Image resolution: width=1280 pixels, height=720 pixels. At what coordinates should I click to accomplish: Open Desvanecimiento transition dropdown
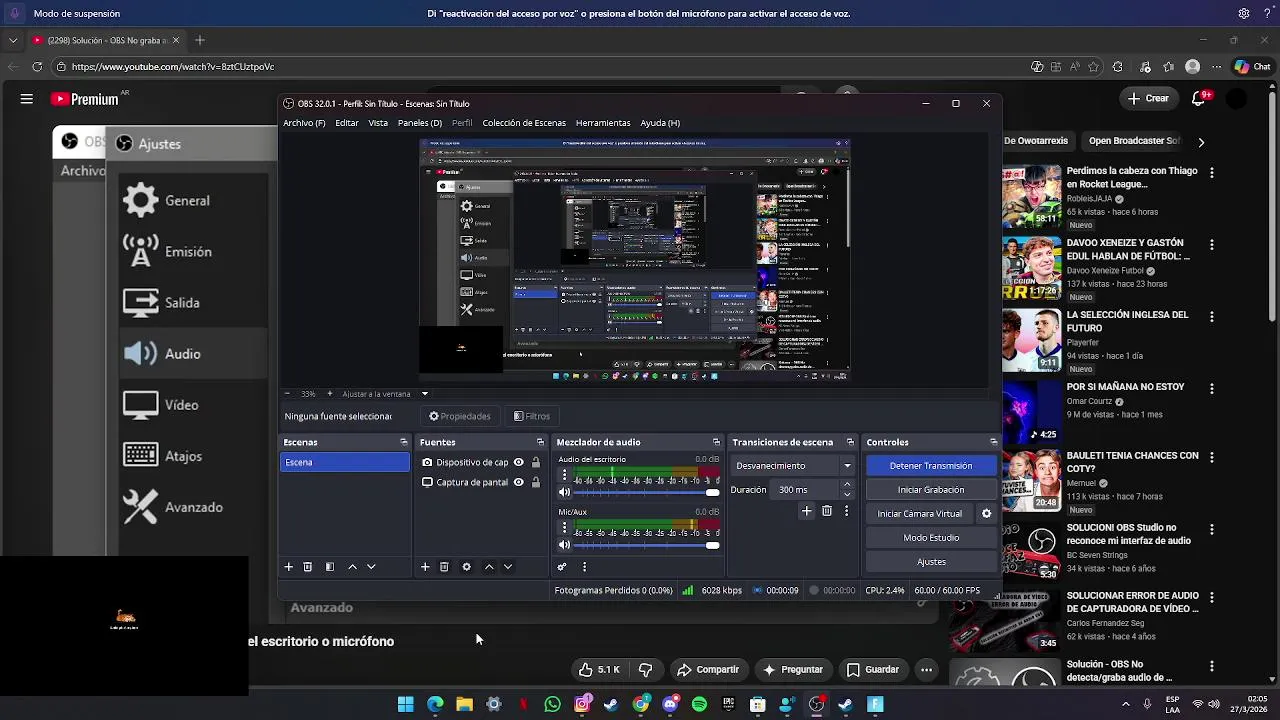pyautogui.click(x=794, y=466)
